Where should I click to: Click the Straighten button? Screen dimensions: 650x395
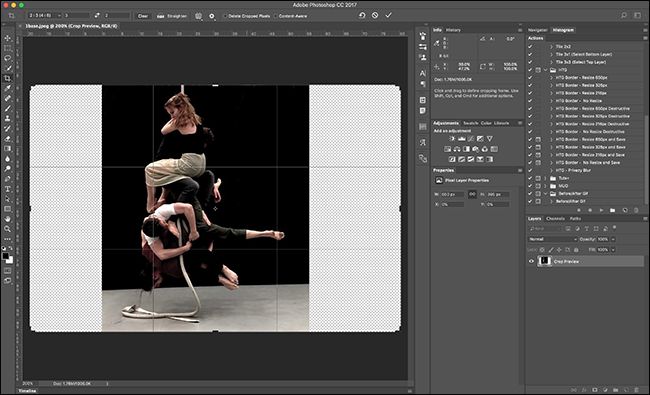click(172, 16)
